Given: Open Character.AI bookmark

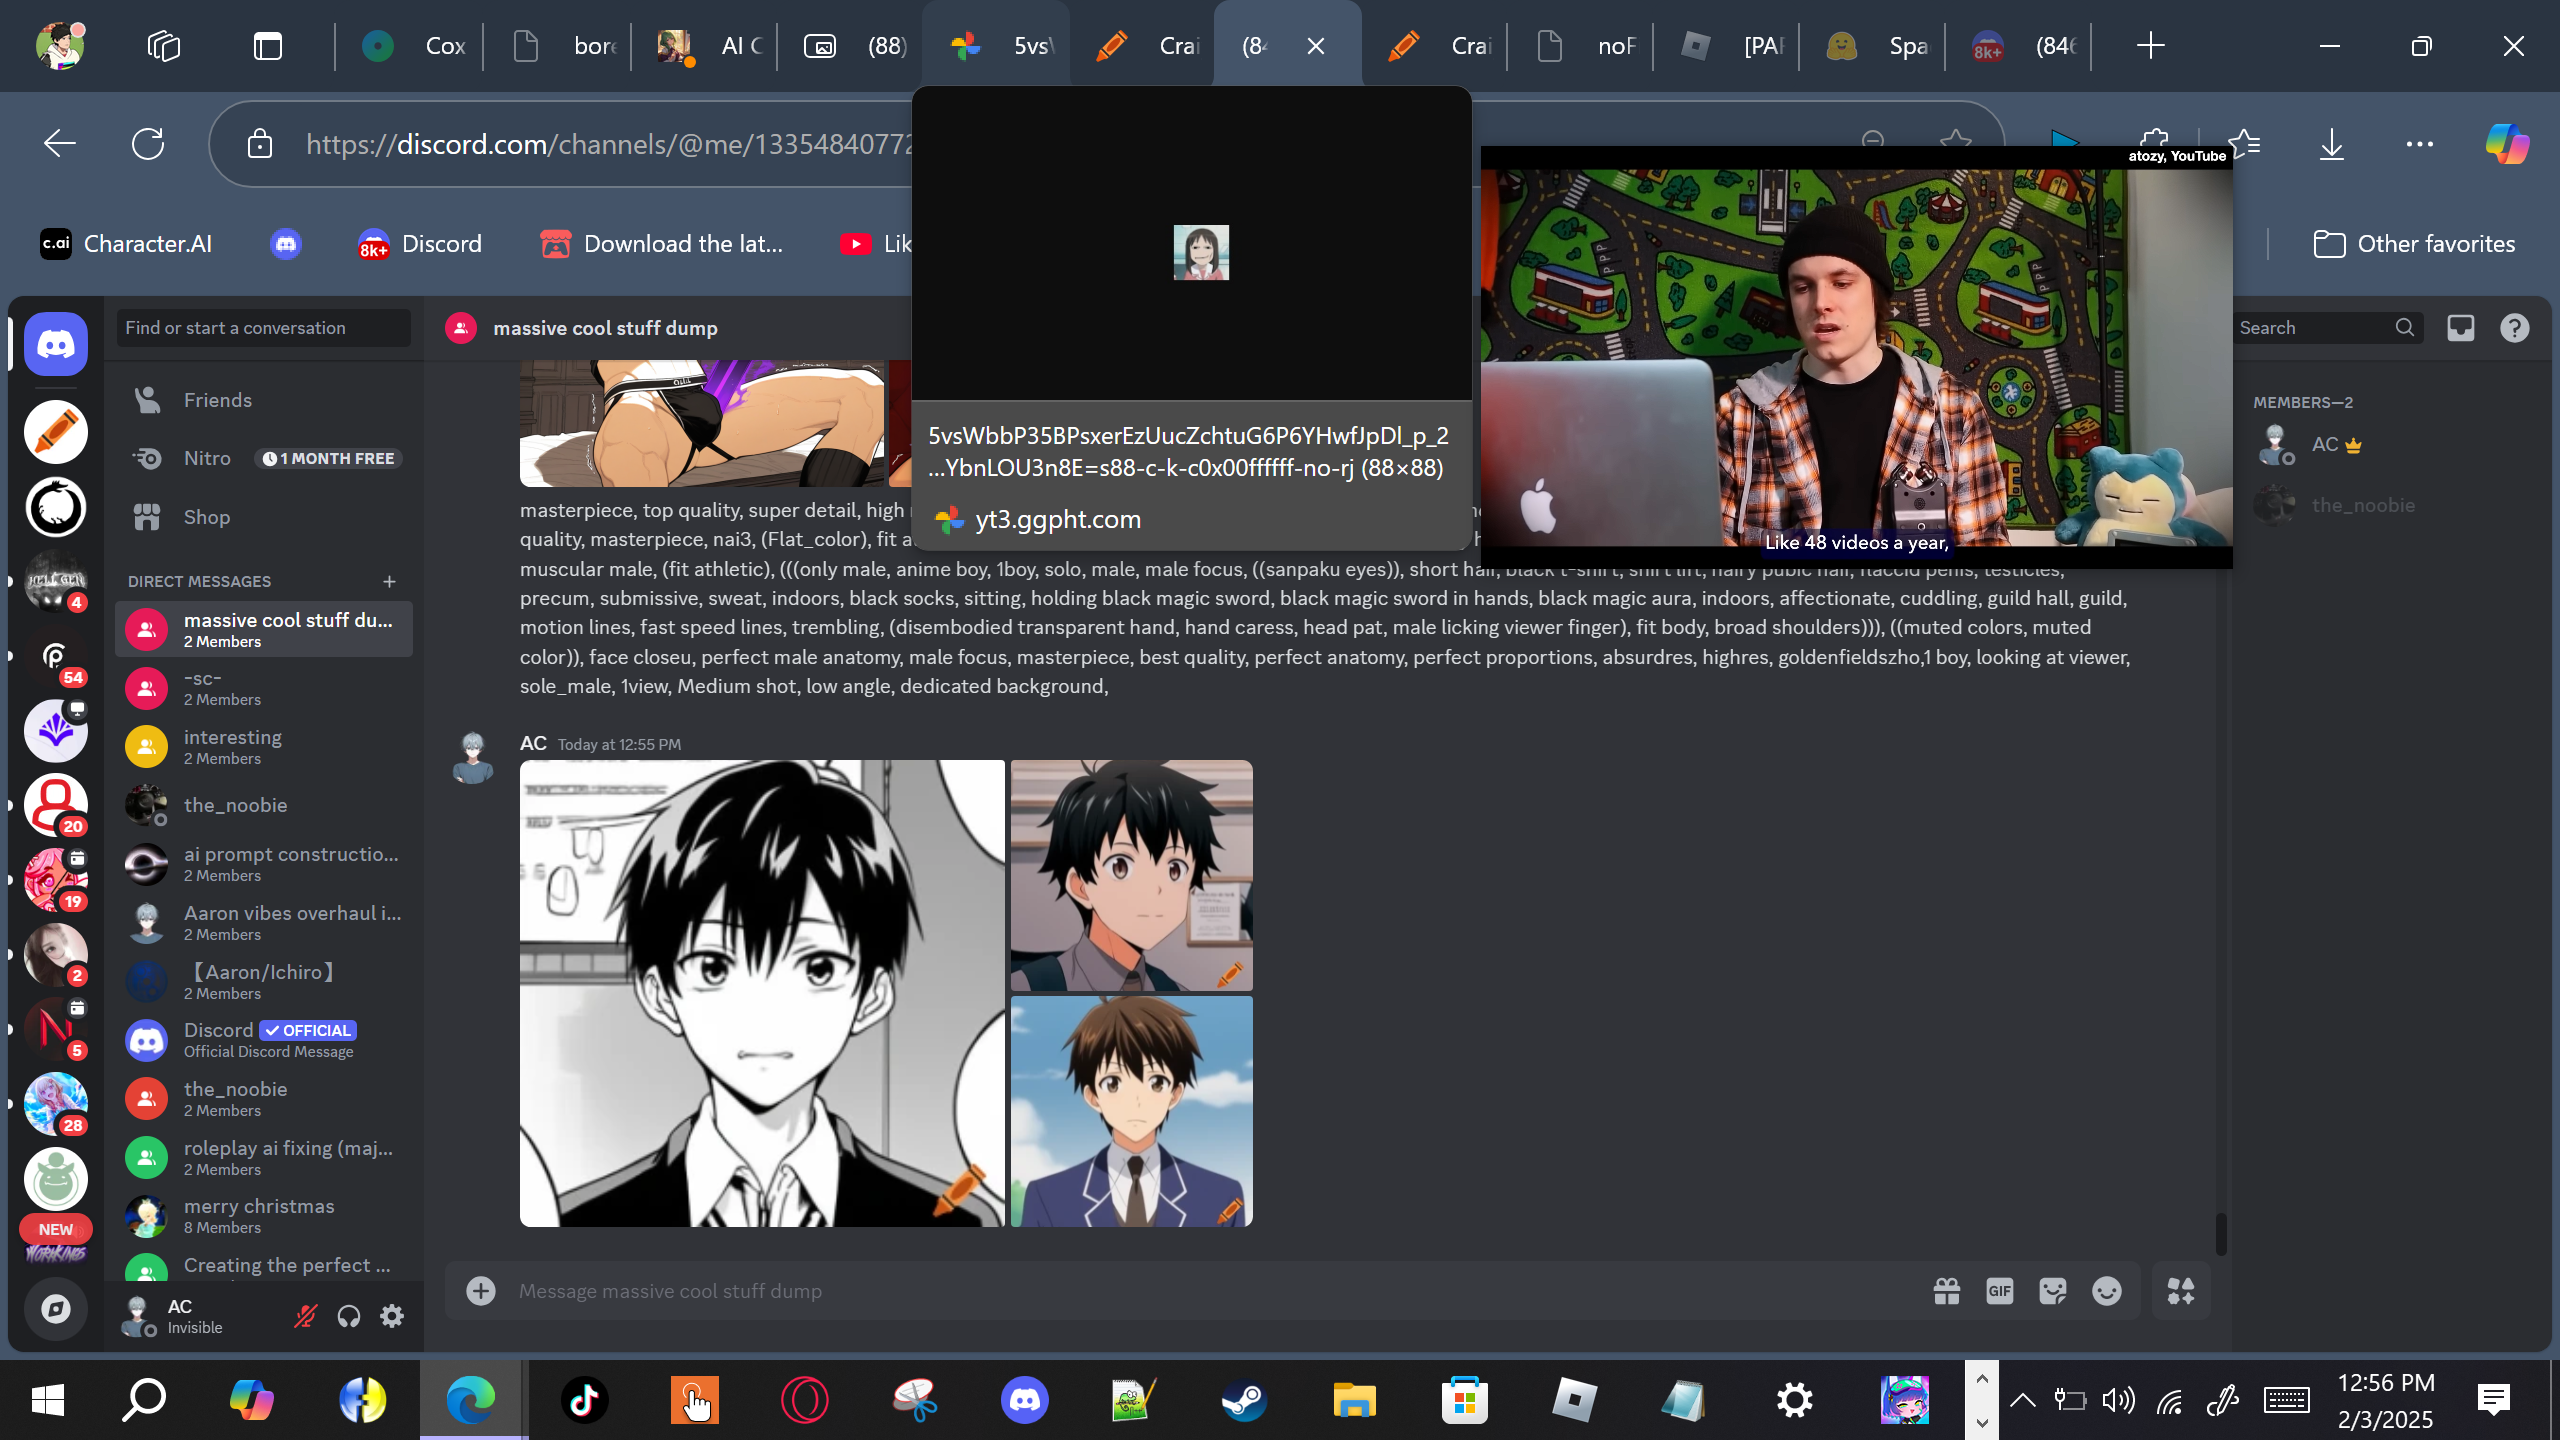Looking at the screenshot, I should [126, 244].
